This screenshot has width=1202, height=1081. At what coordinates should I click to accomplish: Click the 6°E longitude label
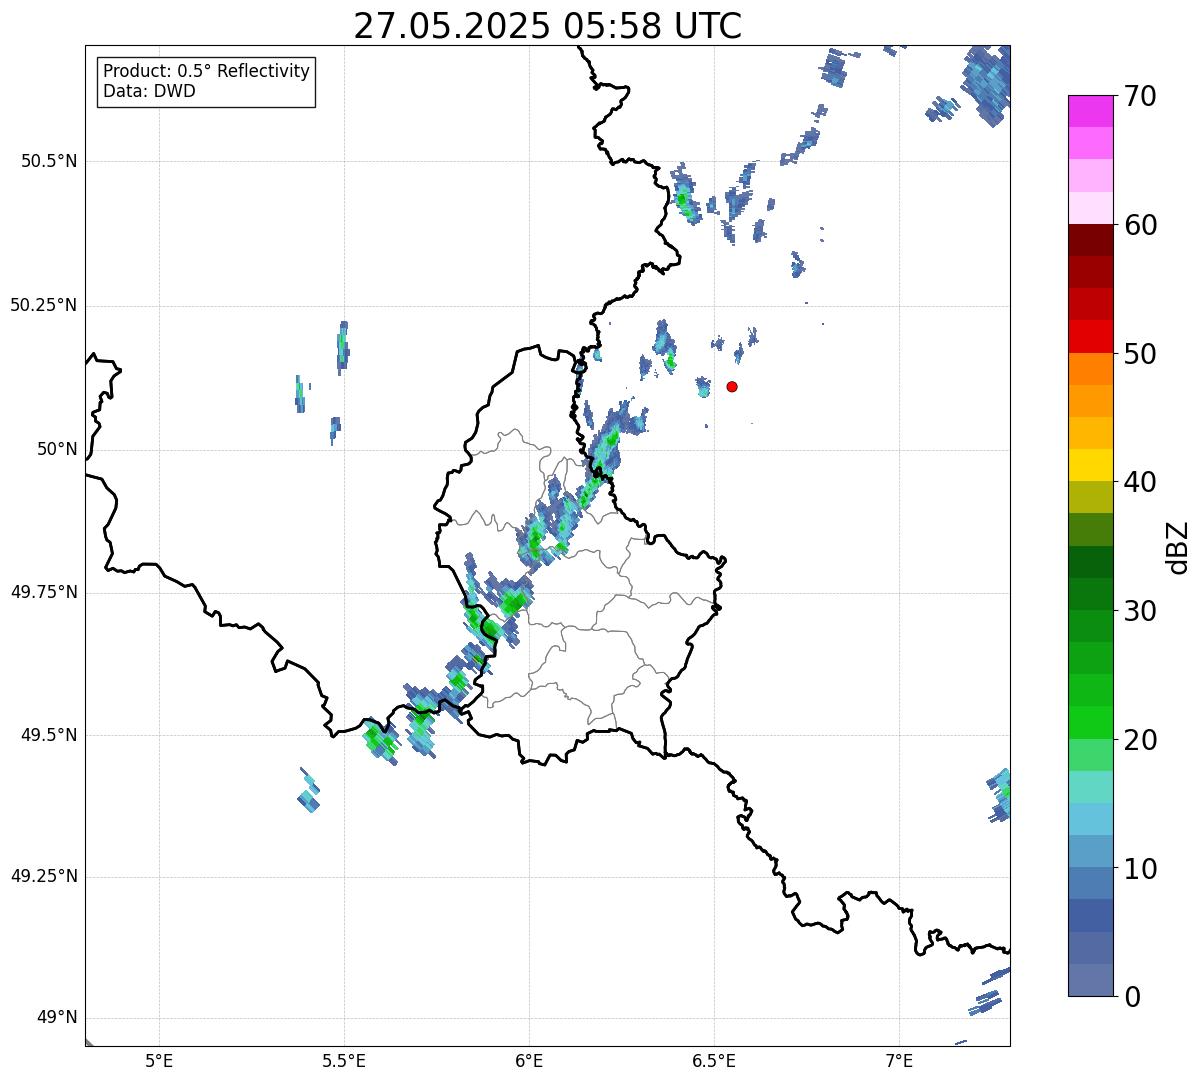coord(529,1061)
